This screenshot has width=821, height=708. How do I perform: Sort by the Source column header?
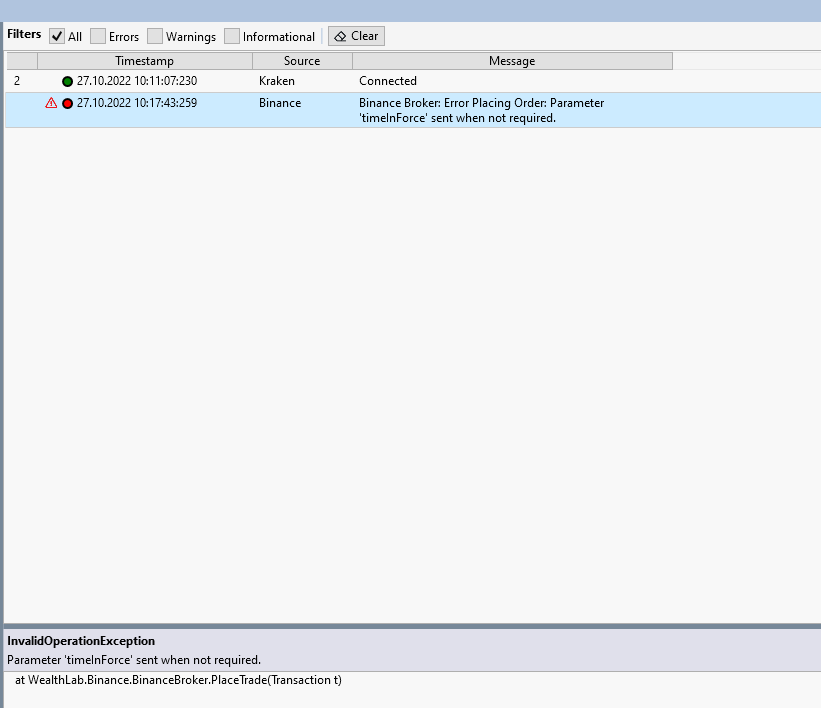302,61
